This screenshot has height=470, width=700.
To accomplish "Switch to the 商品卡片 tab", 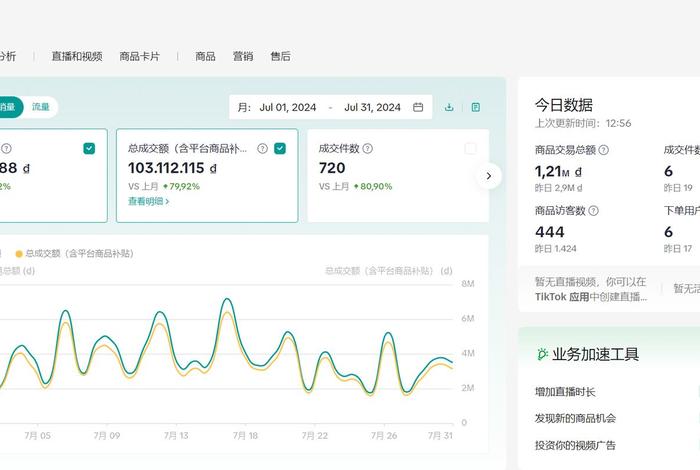I will [139, 56].
